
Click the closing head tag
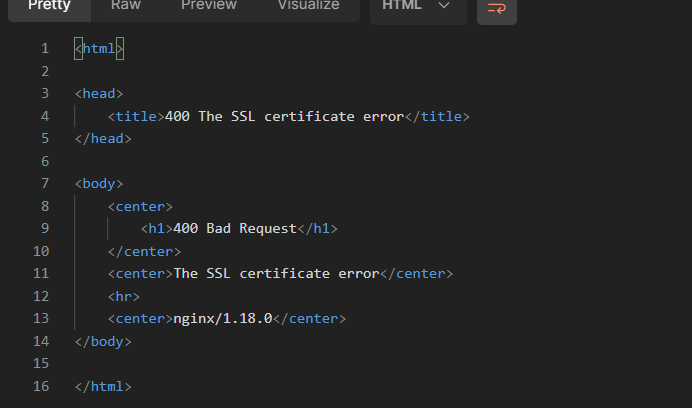[x=103, y=138]
